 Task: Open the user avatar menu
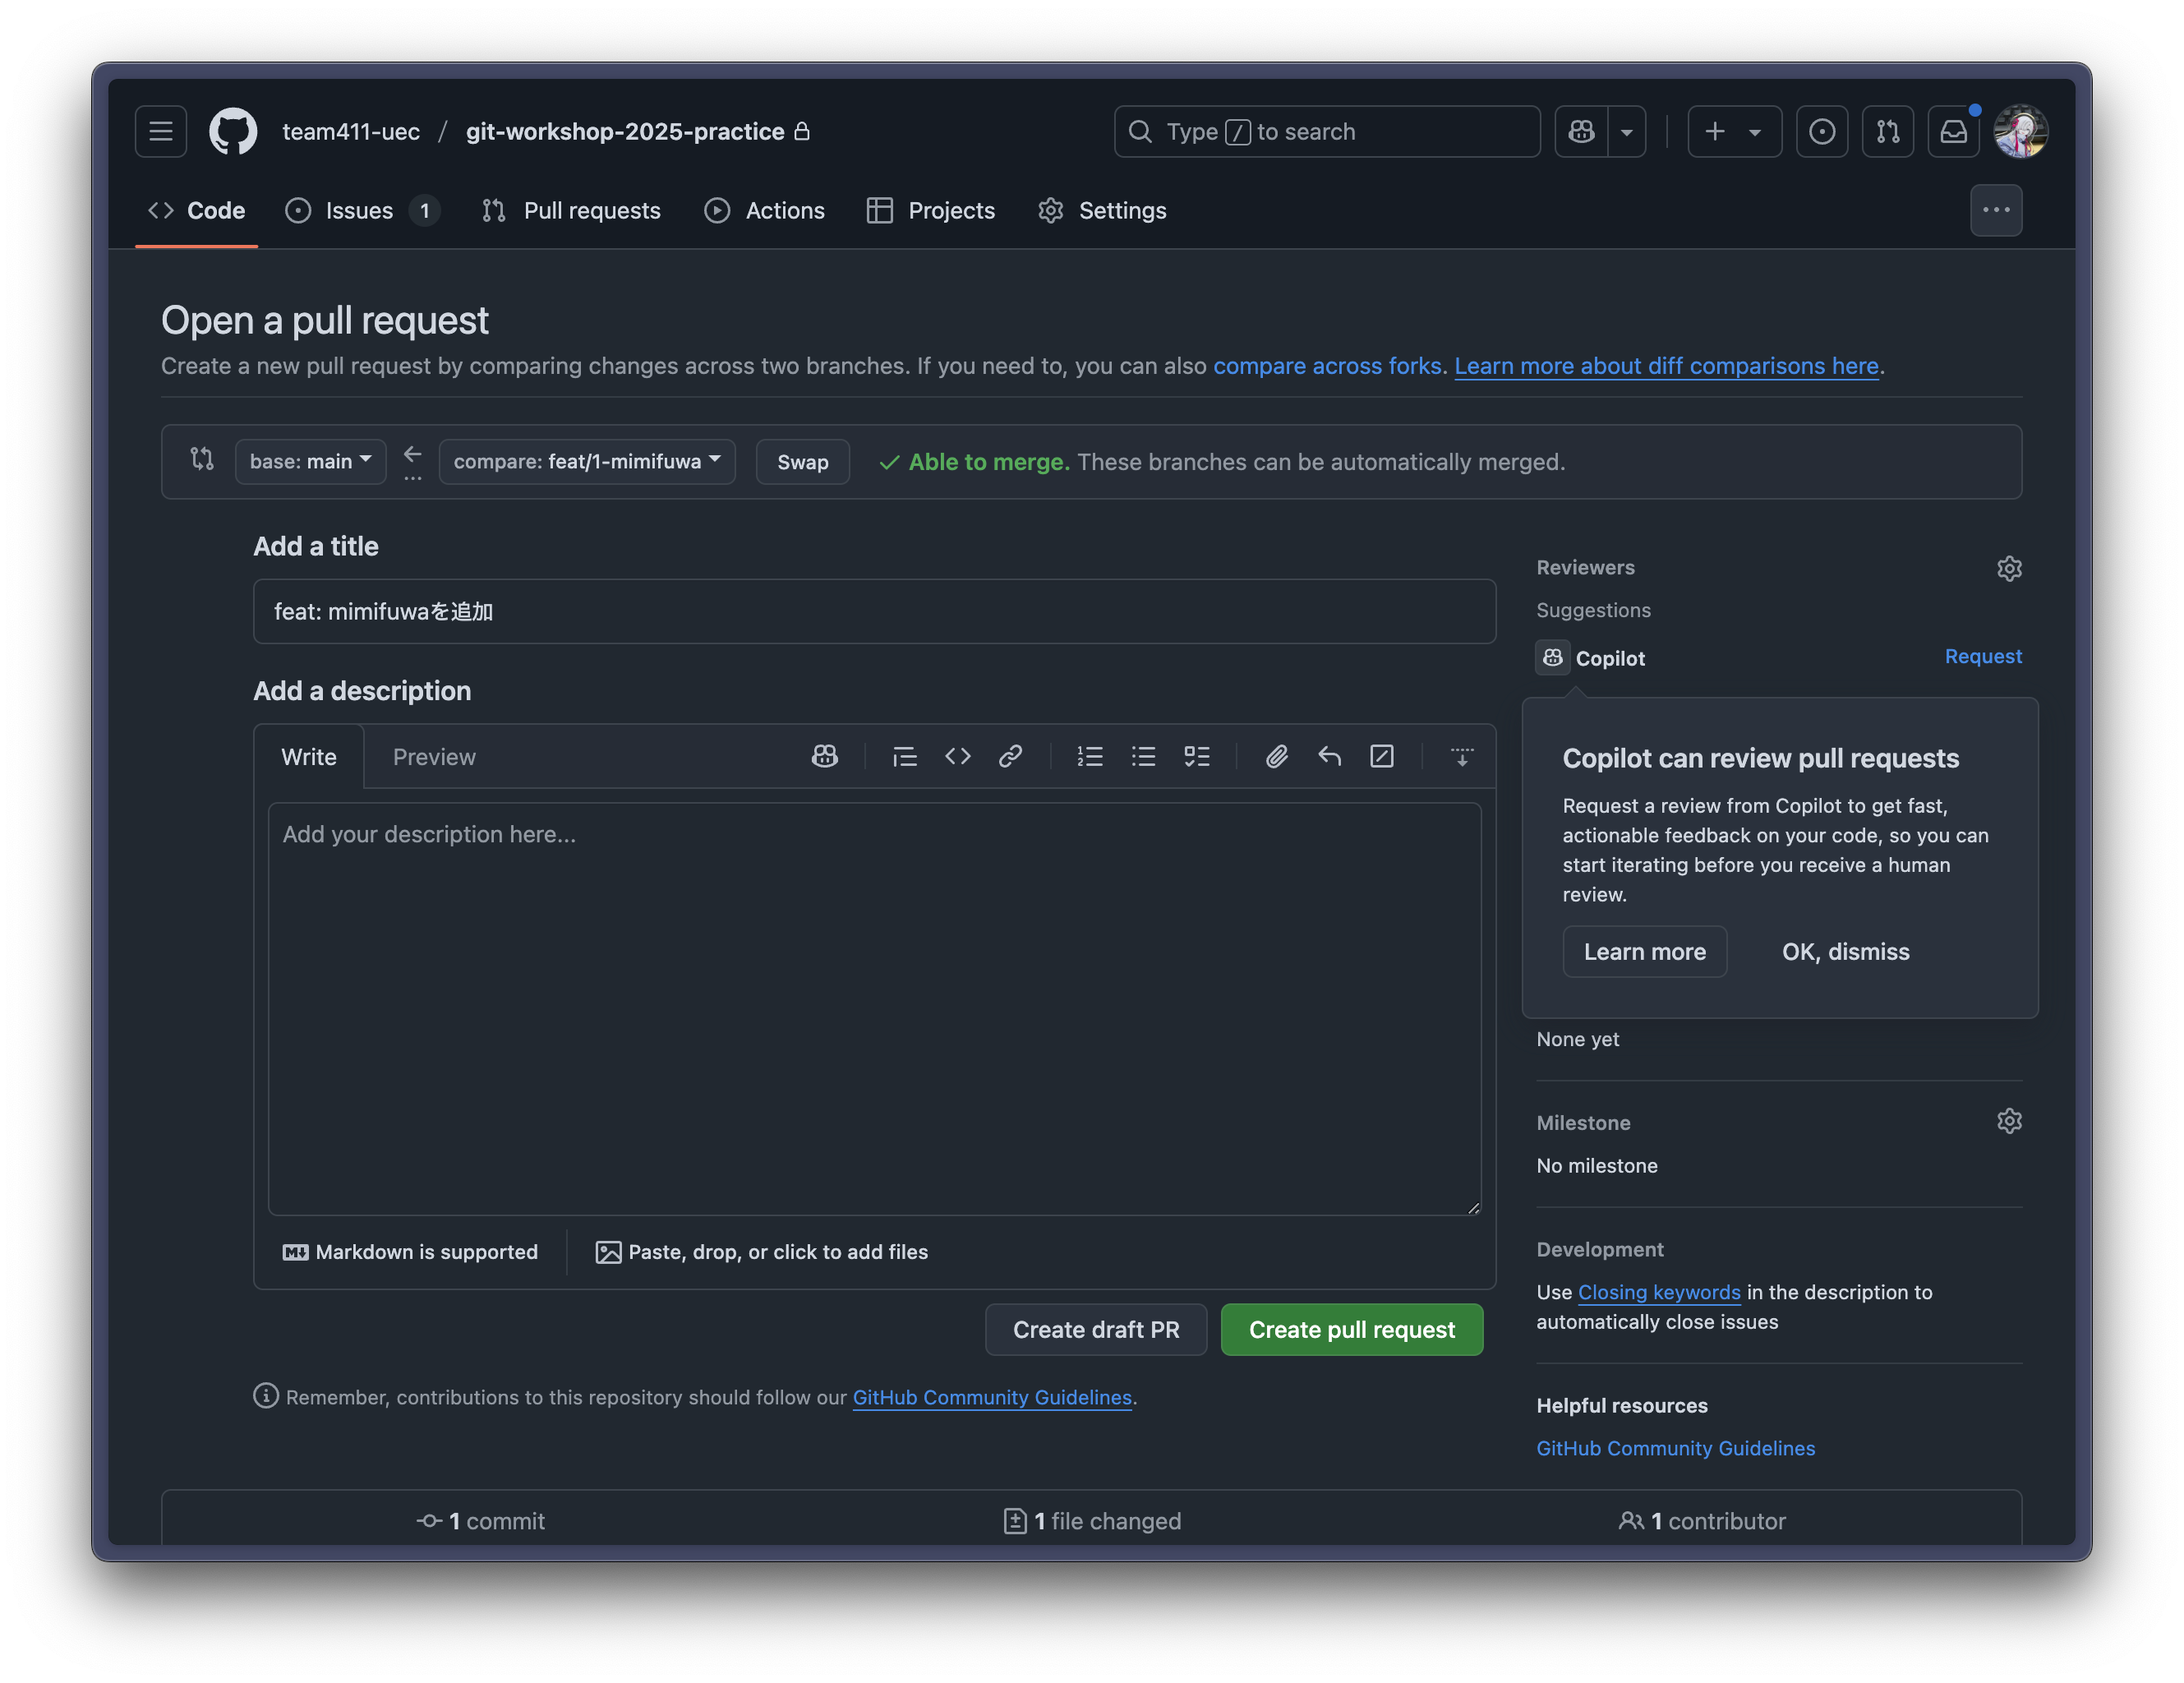[x=2020, y=131]
